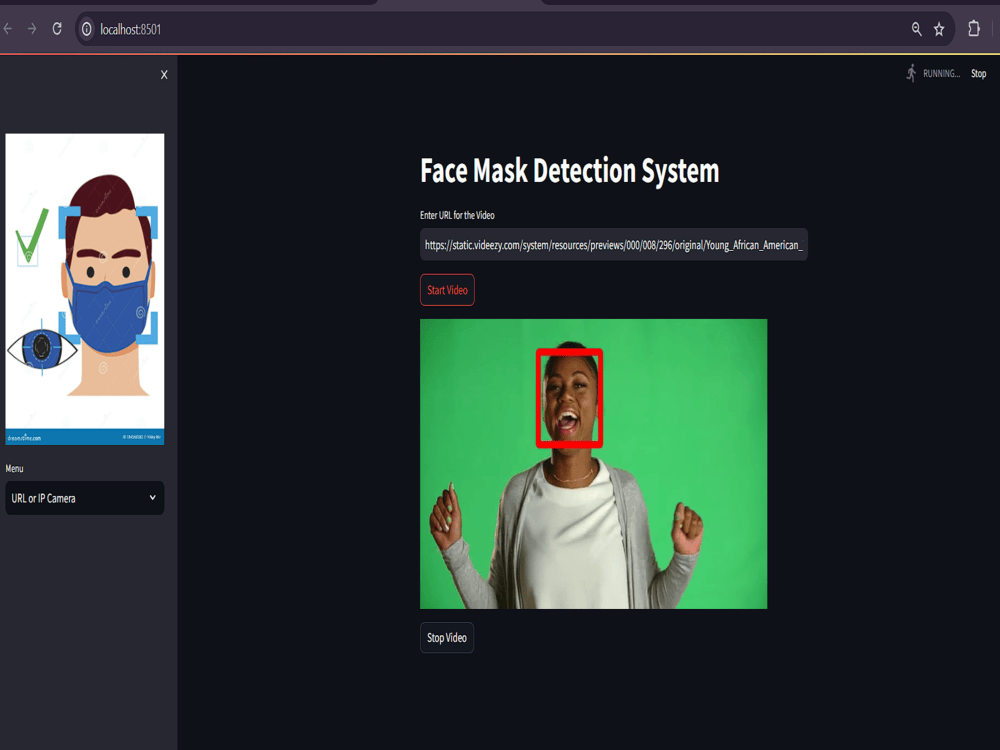1000x750 pixels.
Task: Click the running man status icon
Action: (911, 73)
